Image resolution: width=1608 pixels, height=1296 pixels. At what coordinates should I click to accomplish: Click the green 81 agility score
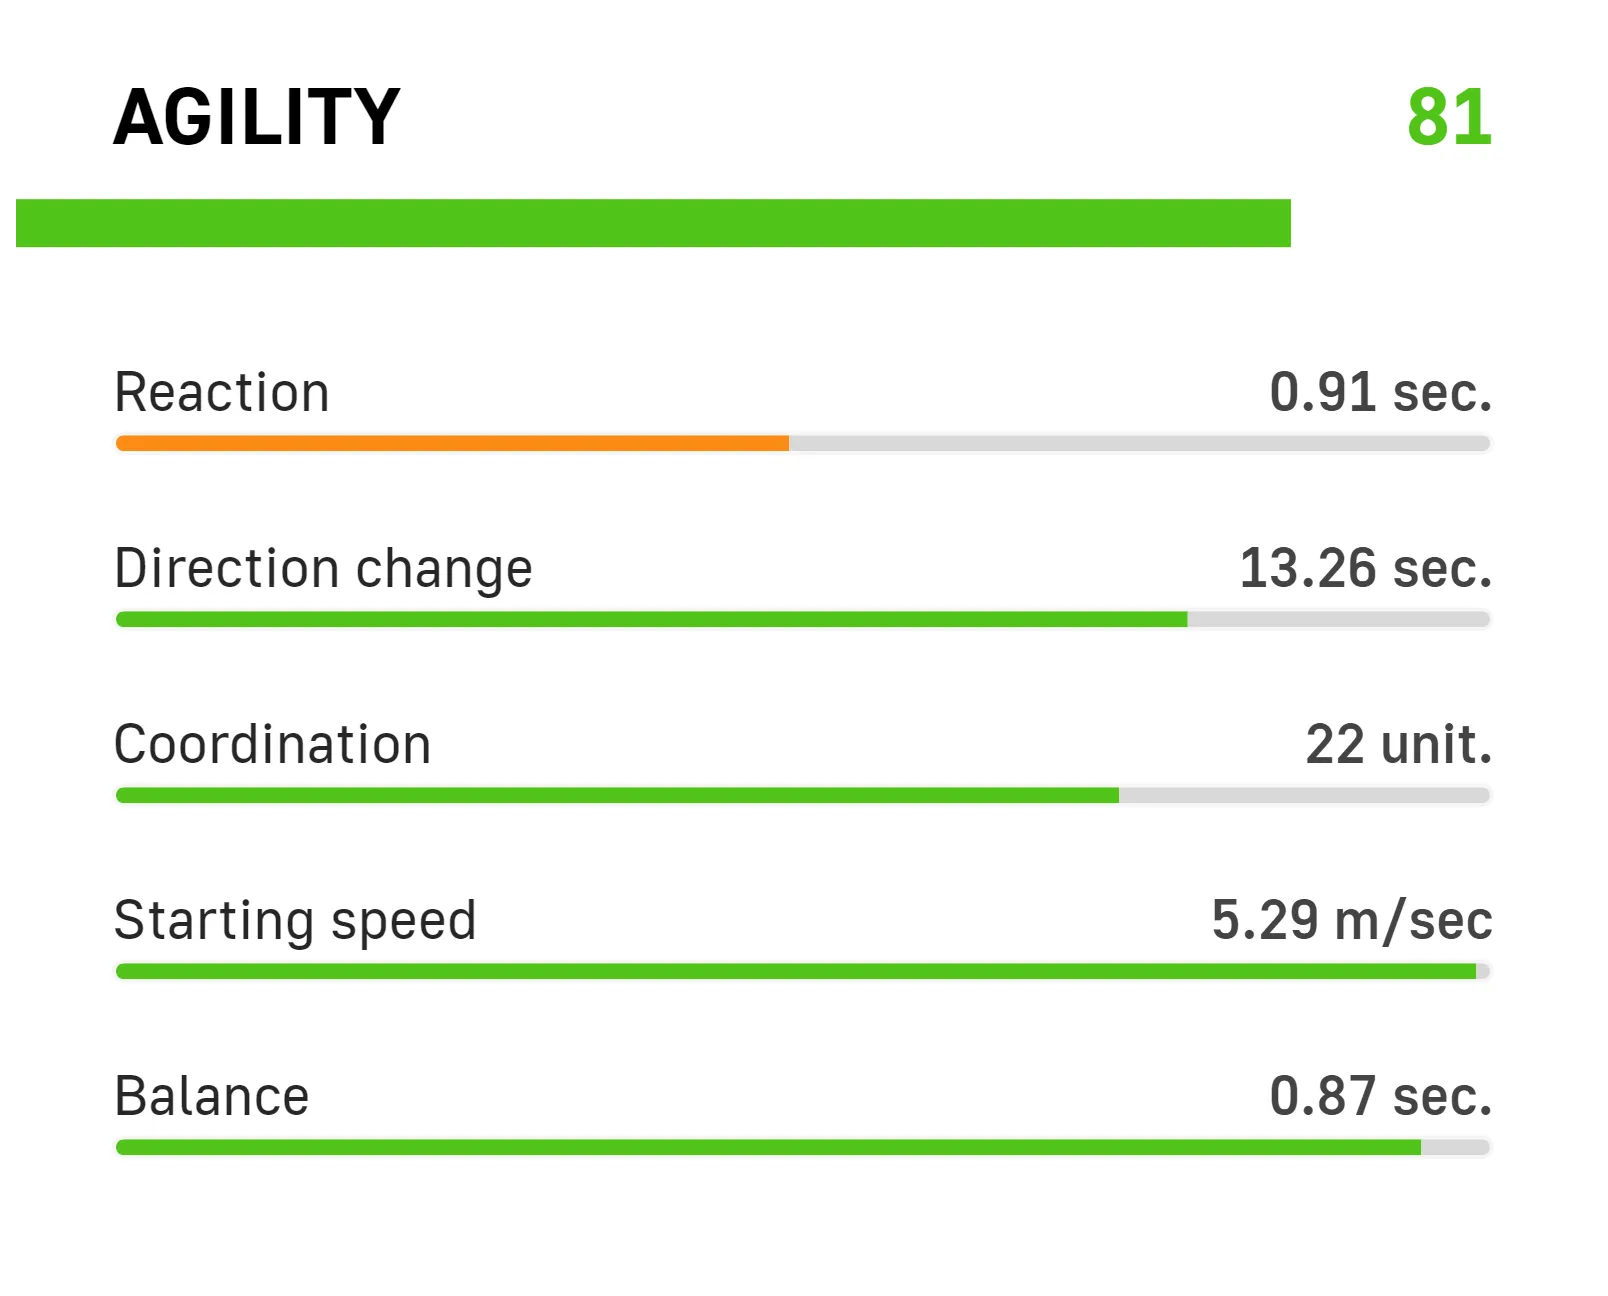(1448, 118)
